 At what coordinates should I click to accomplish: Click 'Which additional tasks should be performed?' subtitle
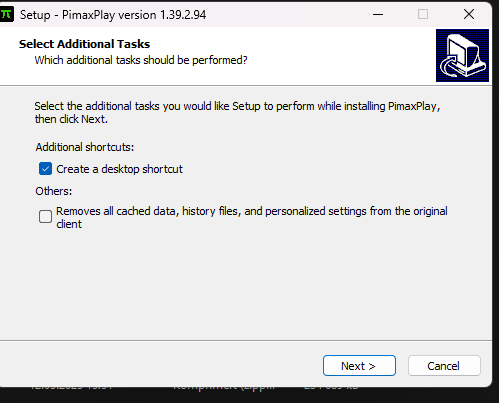(x=141, y=60)
